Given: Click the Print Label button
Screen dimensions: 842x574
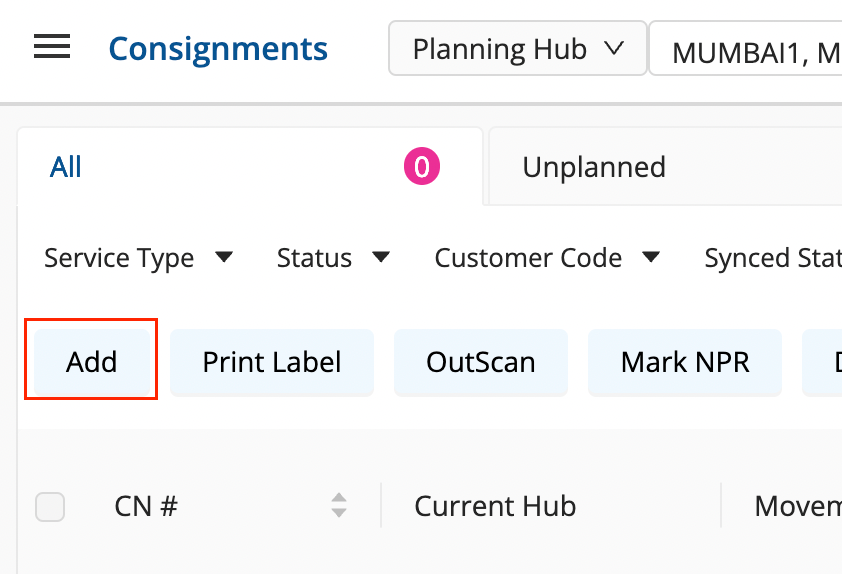Looking at the screenshot, I should 272,361.
